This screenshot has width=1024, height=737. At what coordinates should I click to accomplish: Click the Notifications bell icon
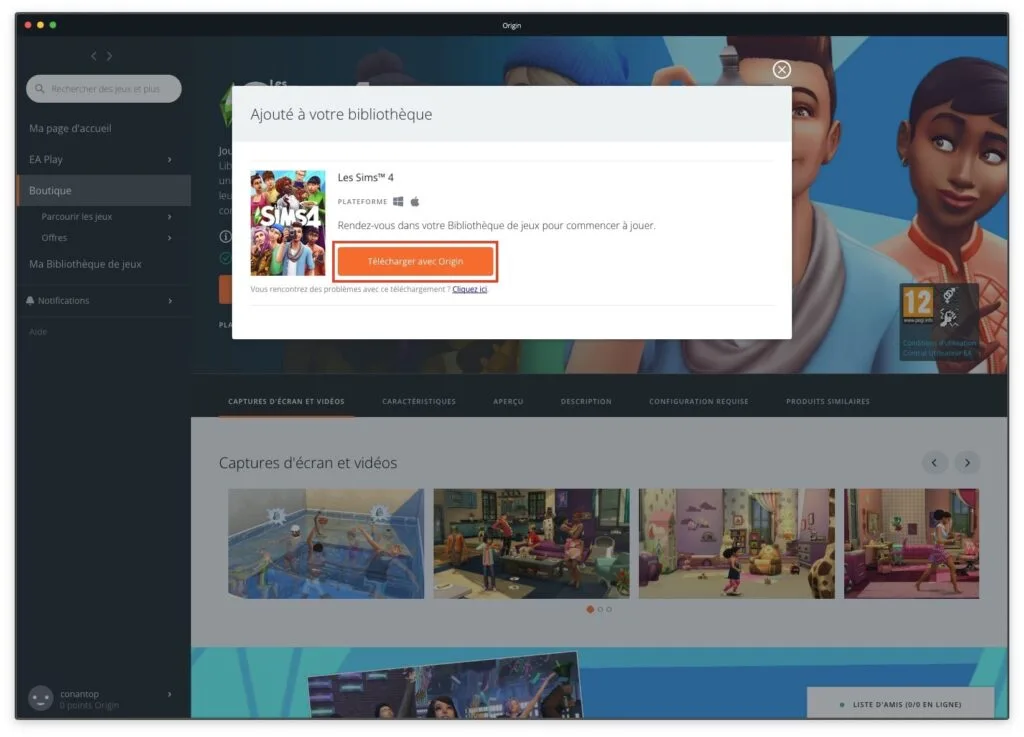pos(30,300)
